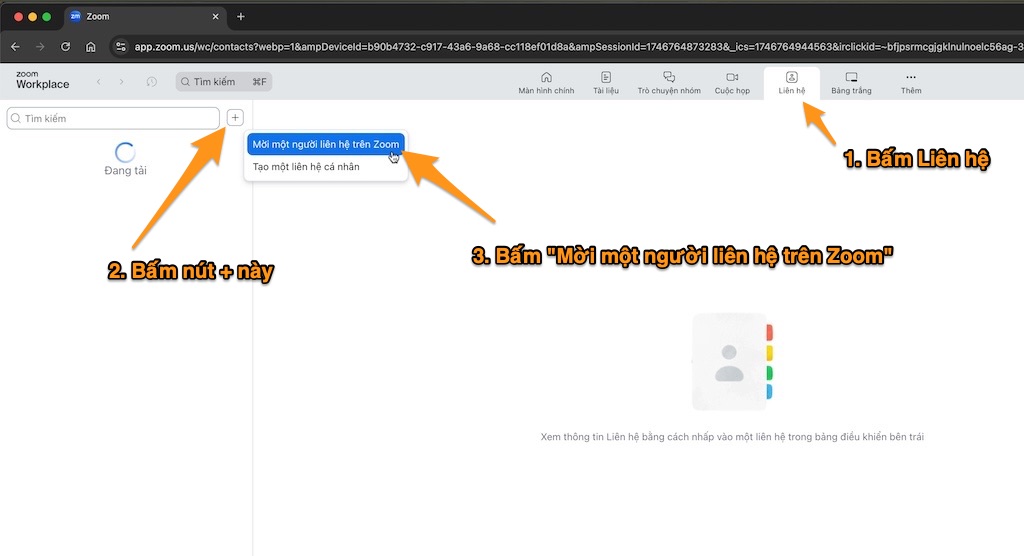Close the Zoom browser tab
This screenshot has height=556, width=1024.
tap(216, 16)
